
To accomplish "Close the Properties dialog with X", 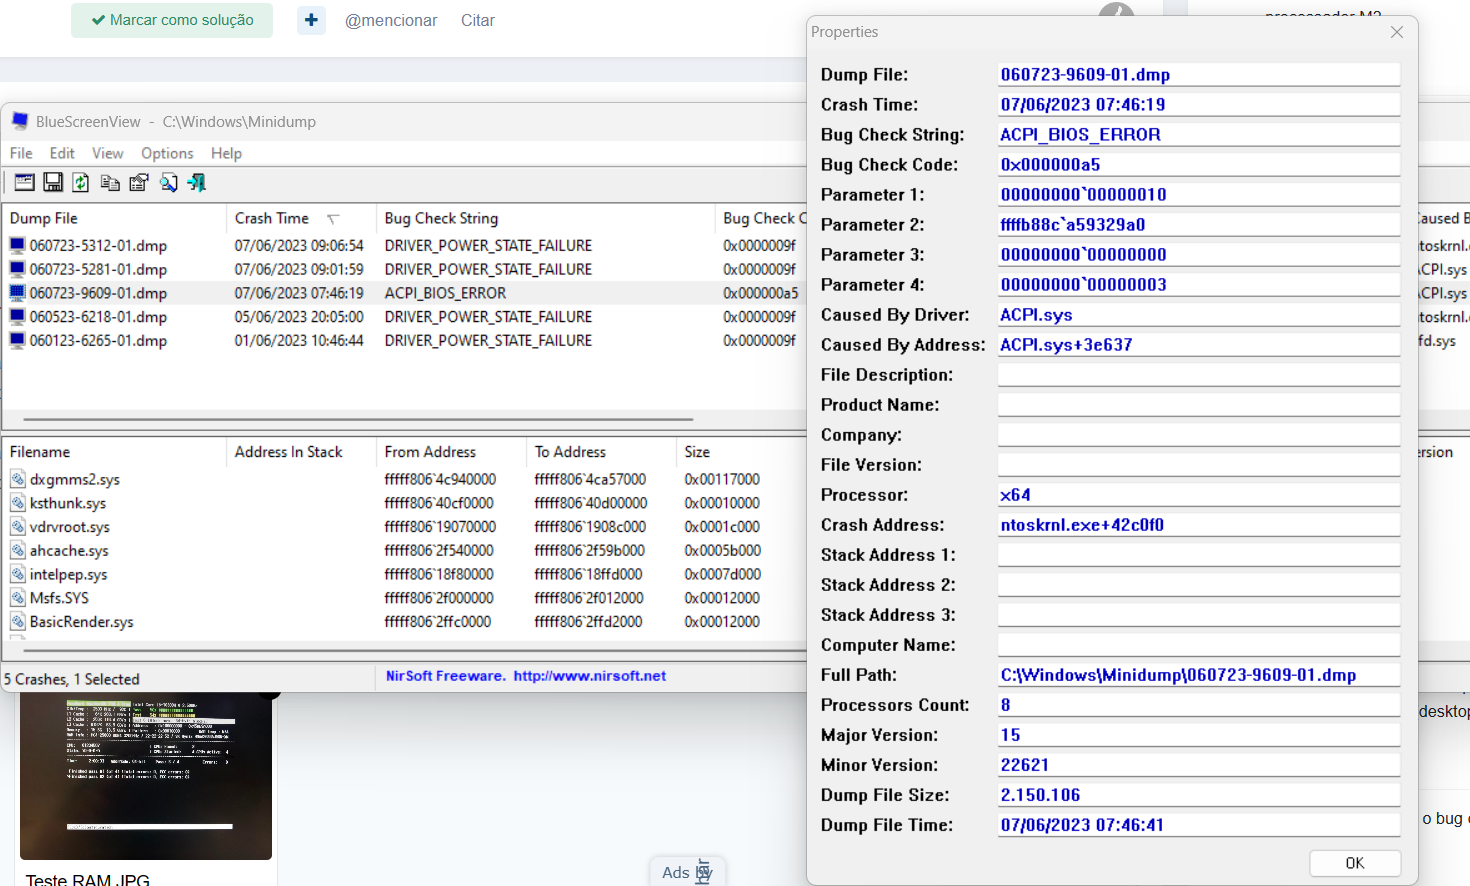I will click(1397, 32).
